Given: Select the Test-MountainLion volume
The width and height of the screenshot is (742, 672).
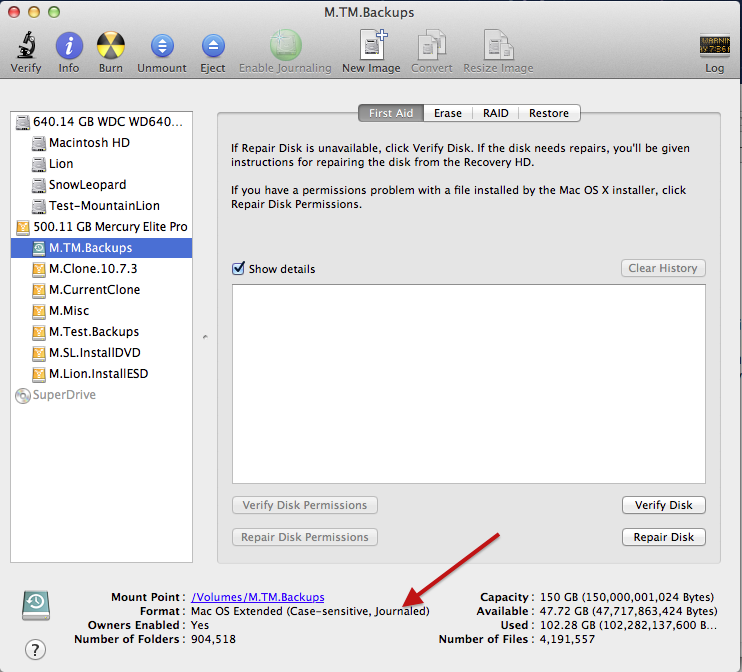Looking at the screenshot, I should tap(101, 206).
